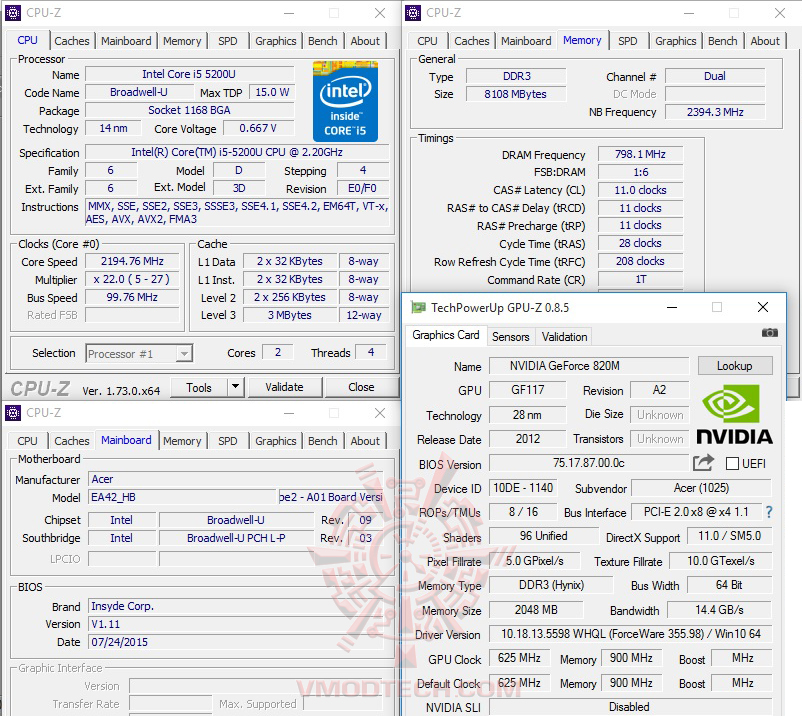Click the Southbridge value Broadwell-U PCH L-P
Viewport: 802px width, 716px height.
236,538
